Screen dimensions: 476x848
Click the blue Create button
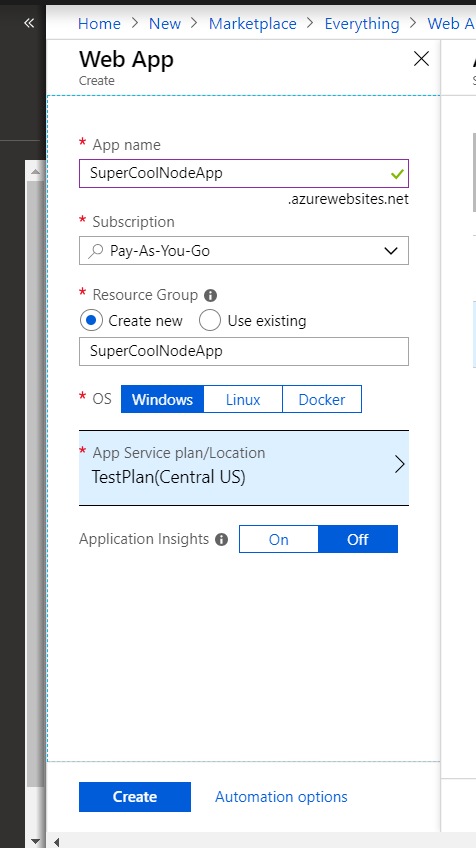click(x=135, y=797)
